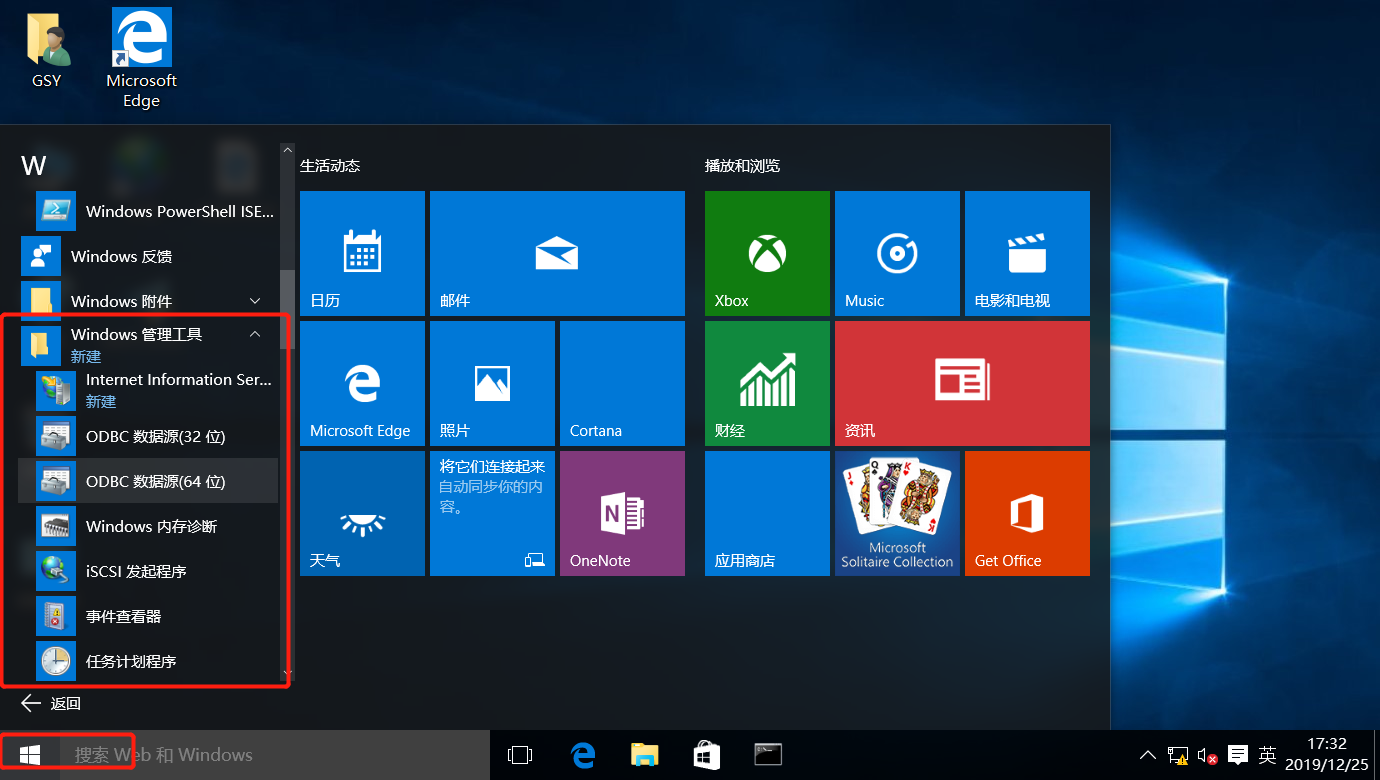
Task: Open the OneNote tile
Action: click(x=622, y=513)
